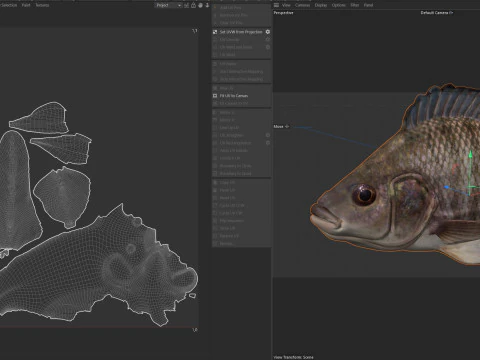Click the Fit UV to Canvas icon
The image size is (480, 360).
pos(215,96)
